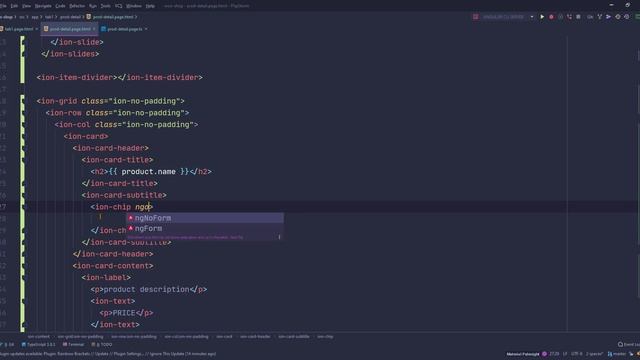The width and height of the screenshot is (640, 360).
Task: Close the tab1.page.html tab
Action: pyautogui.click(x=36, y=29)
